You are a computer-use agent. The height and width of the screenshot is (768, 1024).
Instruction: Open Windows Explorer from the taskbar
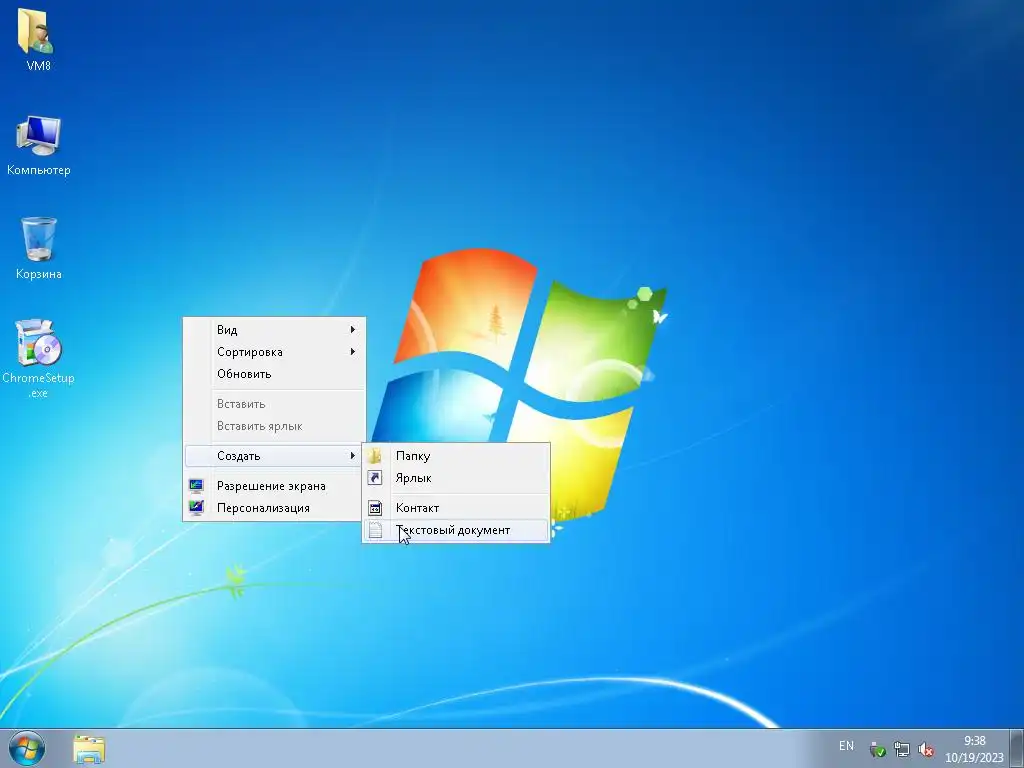click(89, 749)
